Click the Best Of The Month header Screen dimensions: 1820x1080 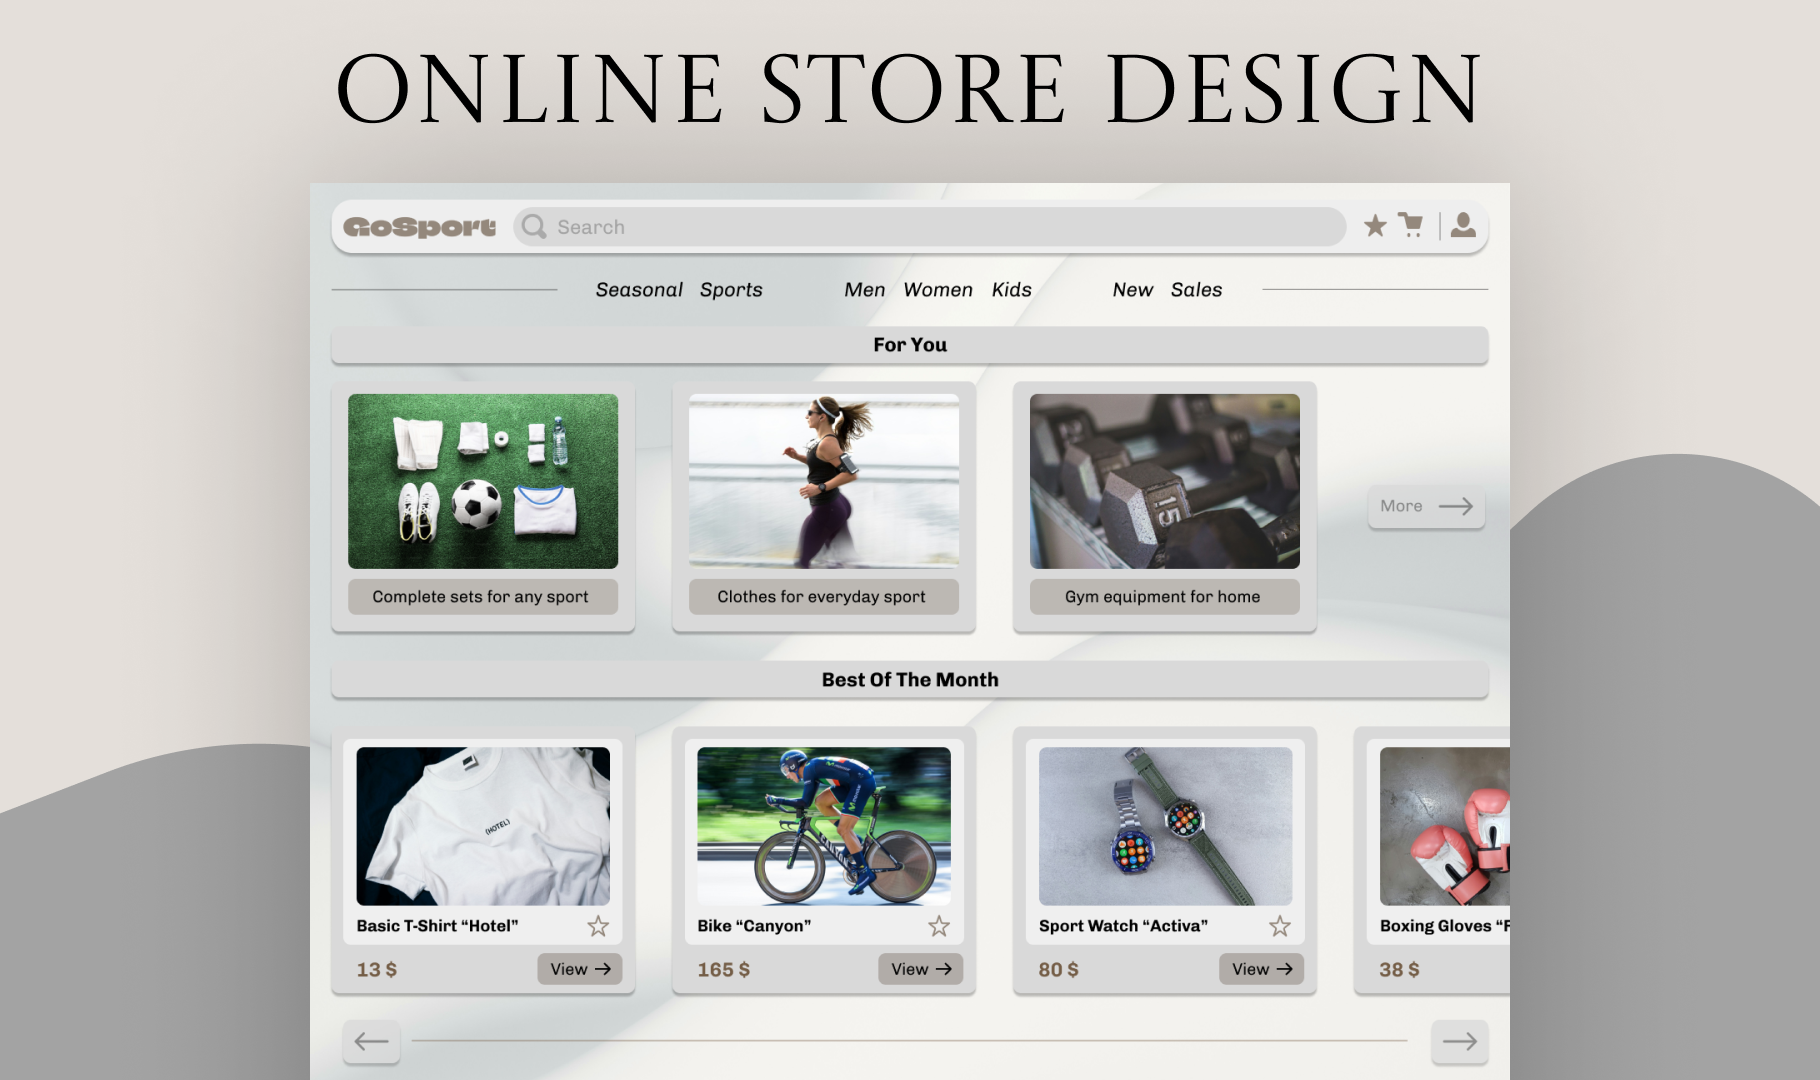pyautogui.click(x=909, y=680)
